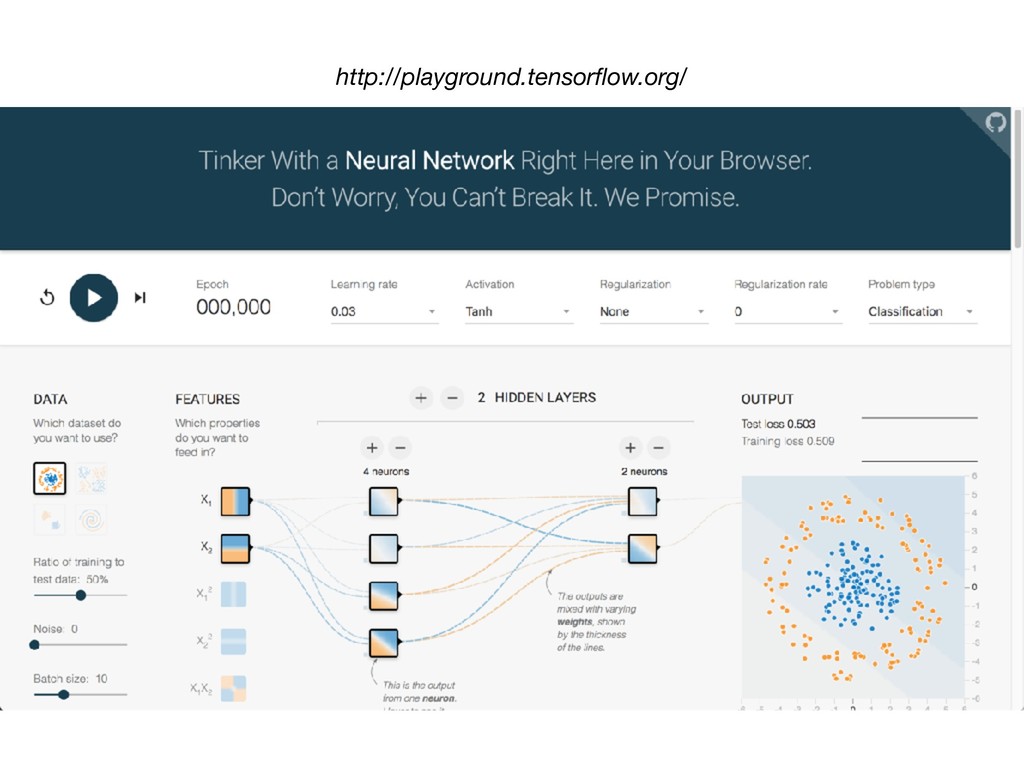Select first neuron in first hidden layer

click(x=384, y=502)
